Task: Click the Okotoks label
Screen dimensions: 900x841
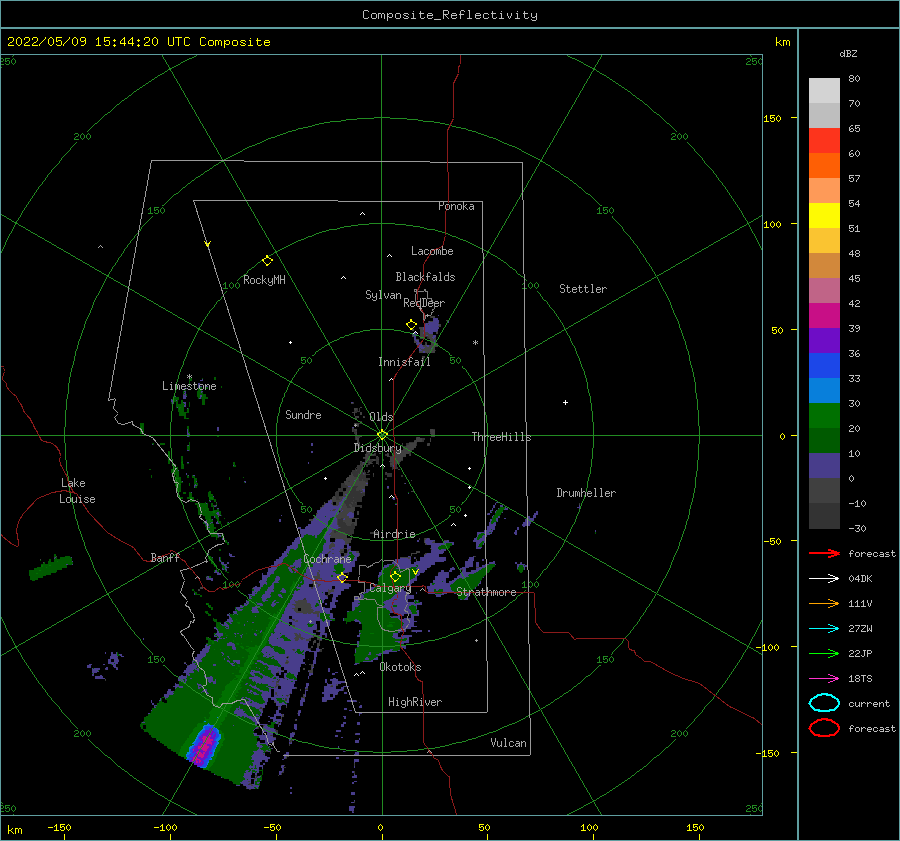Action: 401,667
